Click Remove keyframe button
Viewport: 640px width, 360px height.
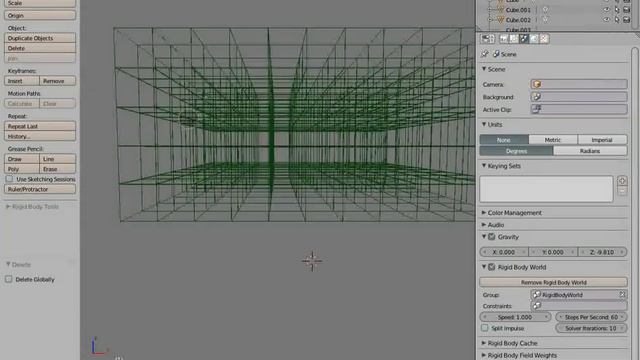(x=58, y=81)
